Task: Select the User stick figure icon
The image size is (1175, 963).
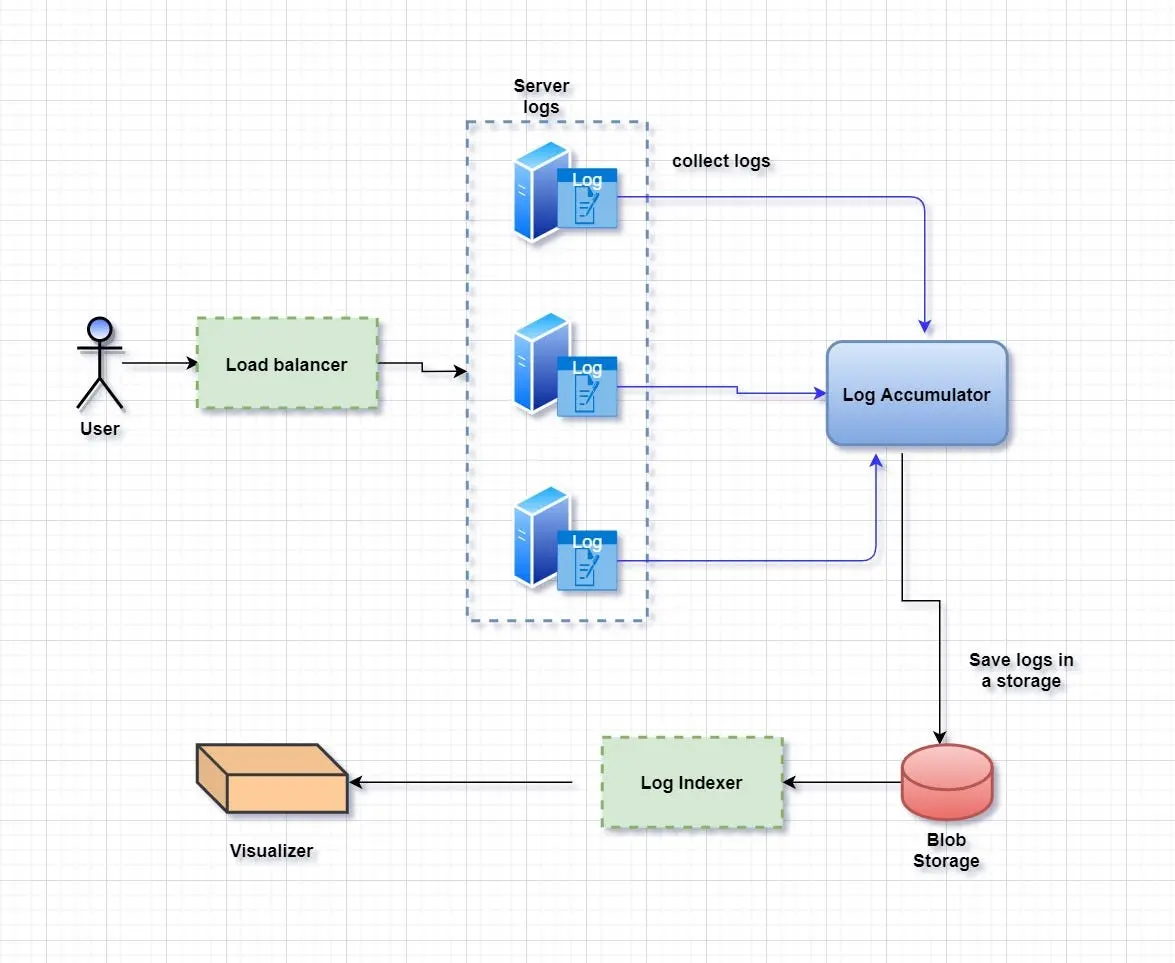Action: tap(100, 363)
